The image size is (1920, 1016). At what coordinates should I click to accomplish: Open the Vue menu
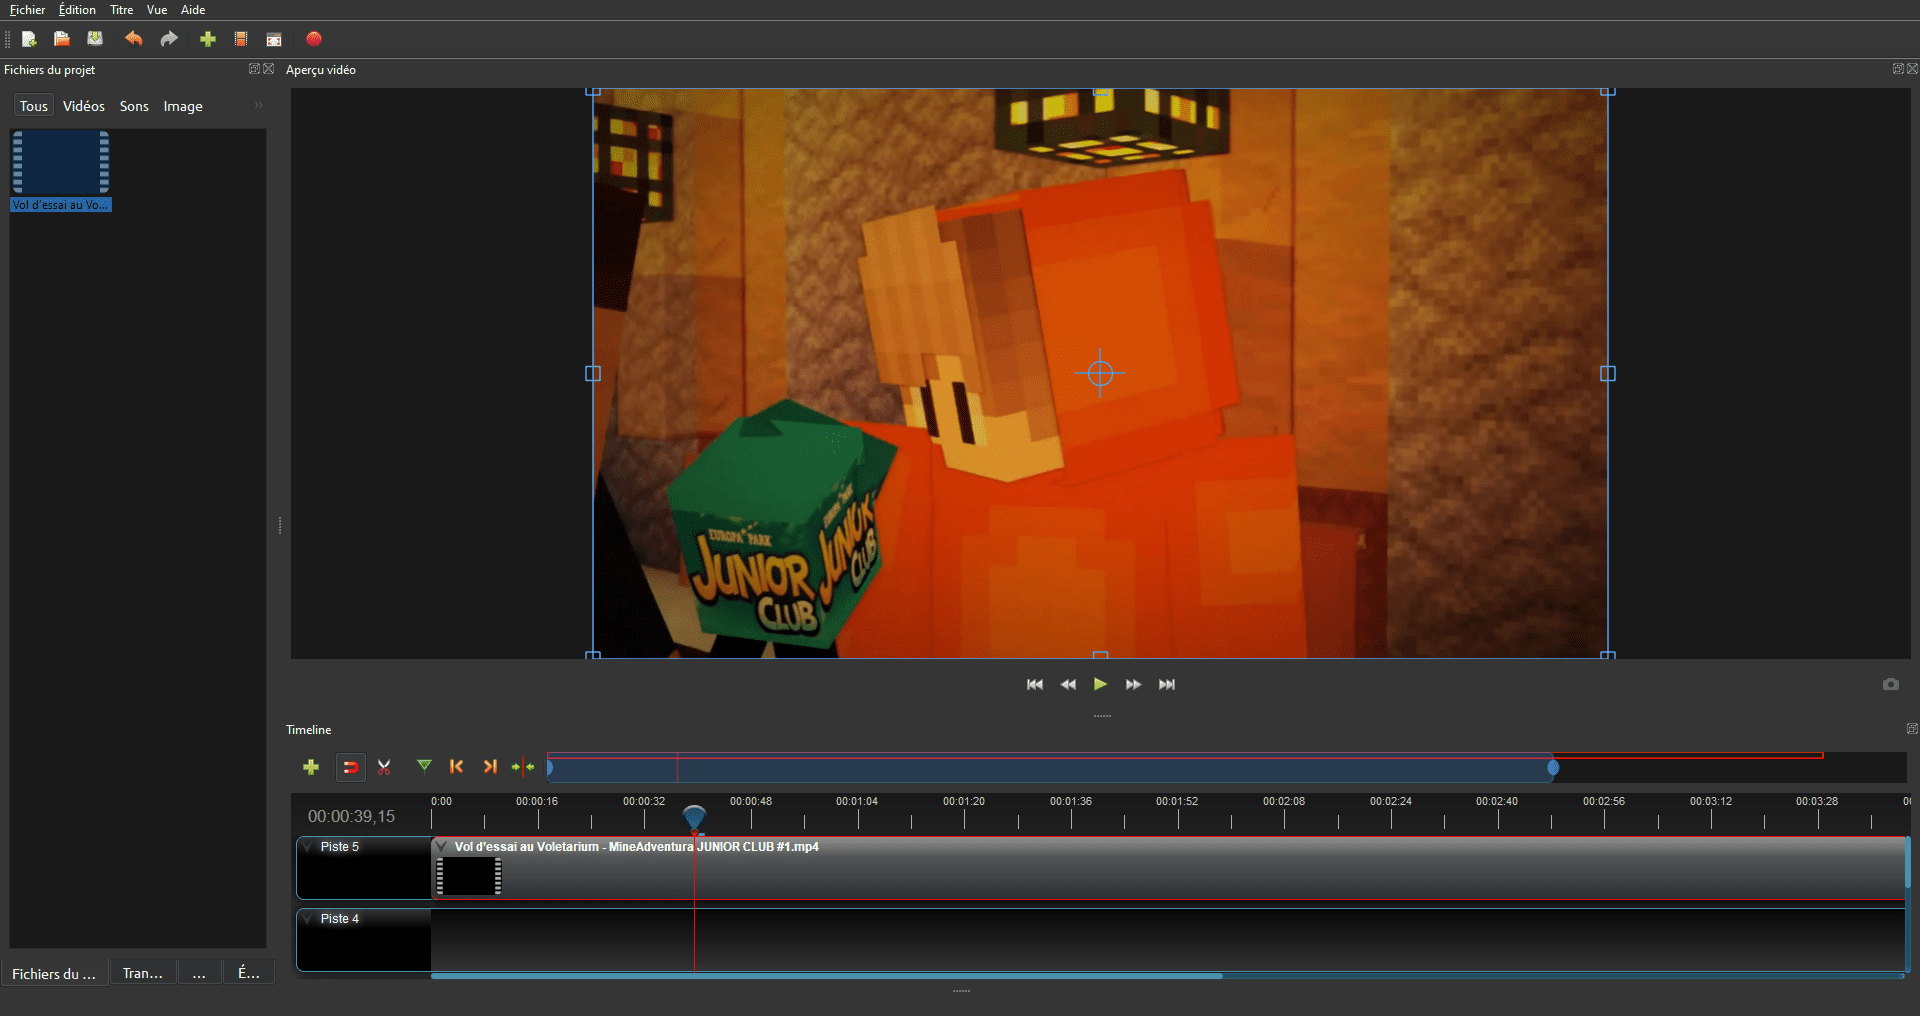pos(157,10)
